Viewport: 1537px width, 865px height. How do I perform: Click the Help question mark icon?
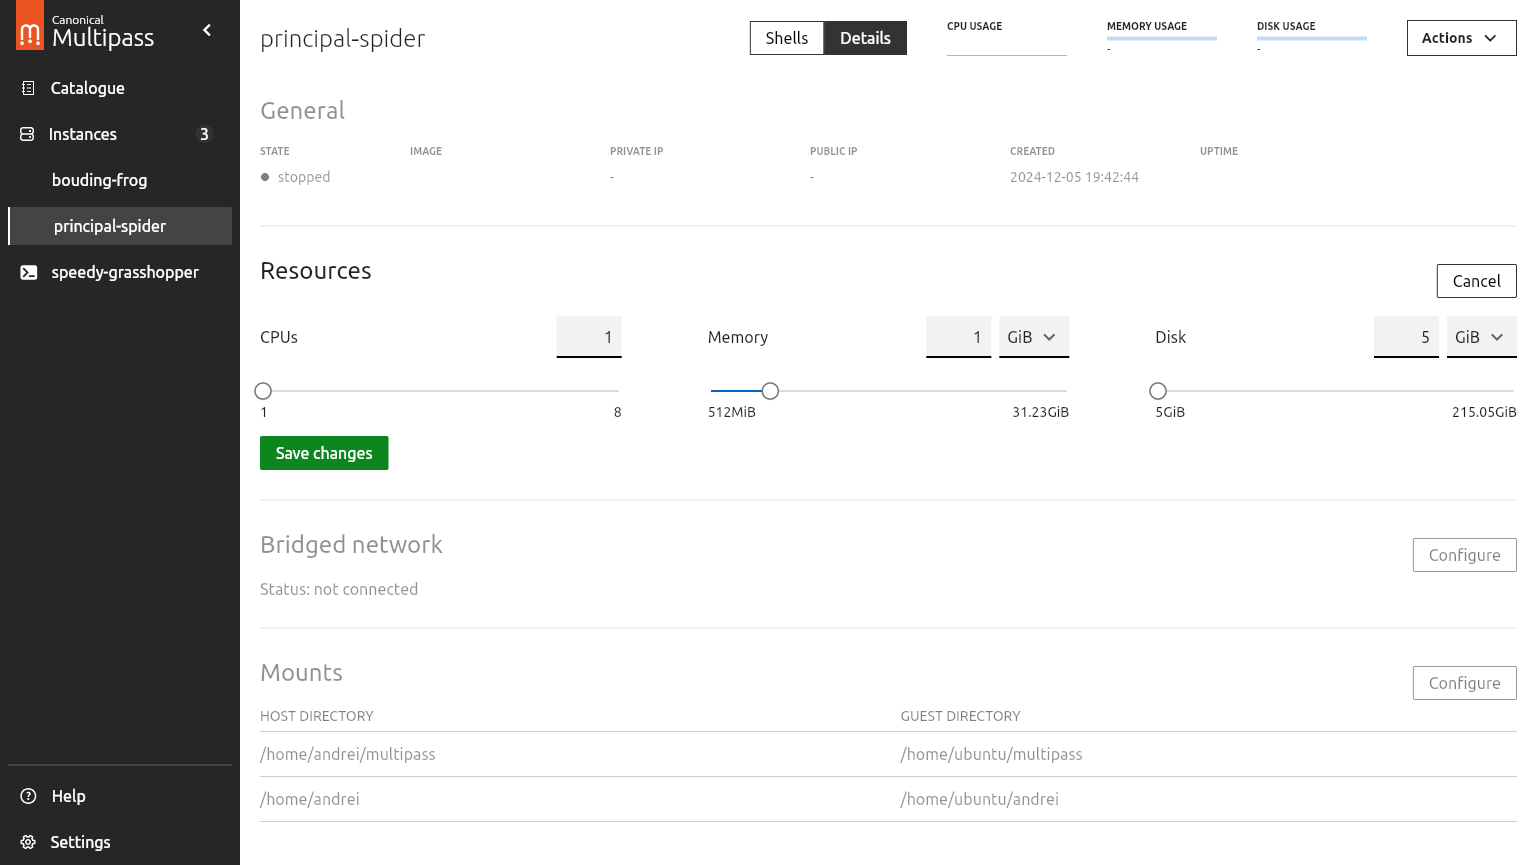(x=29, y=796)
